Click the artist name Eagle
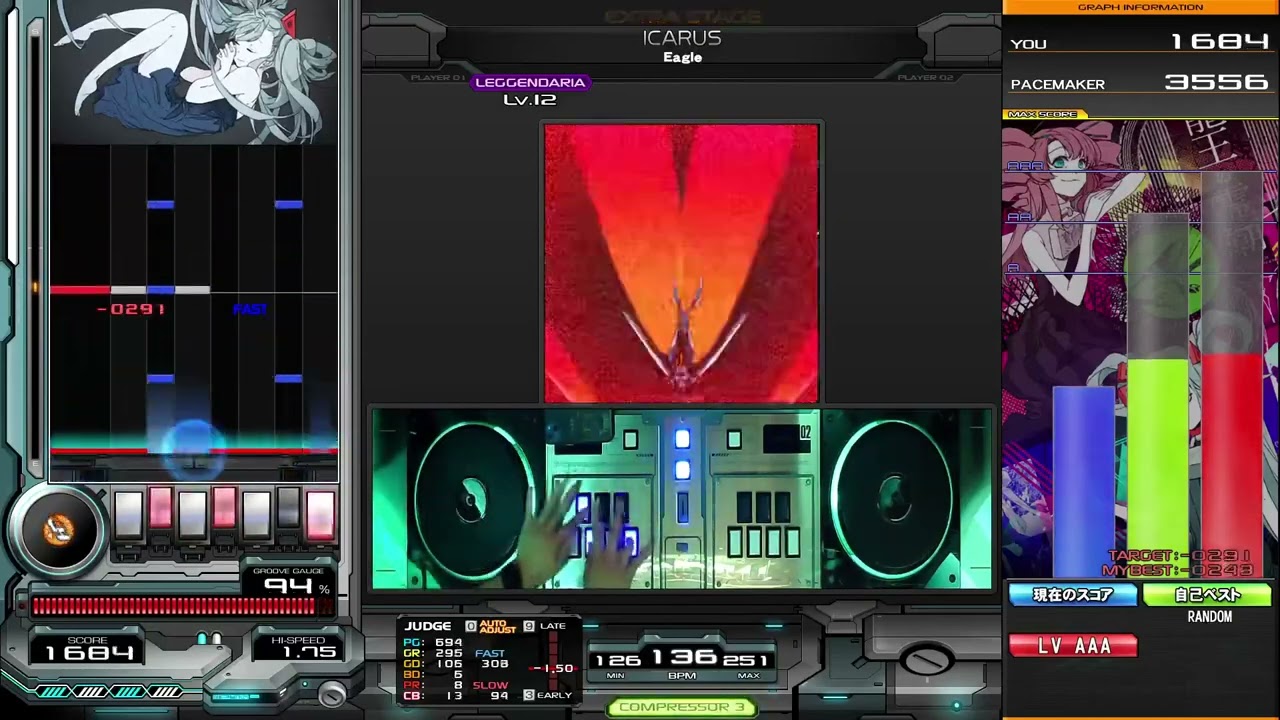Image resolution: width=1280 pixels, height=720 pixels. 682,57
